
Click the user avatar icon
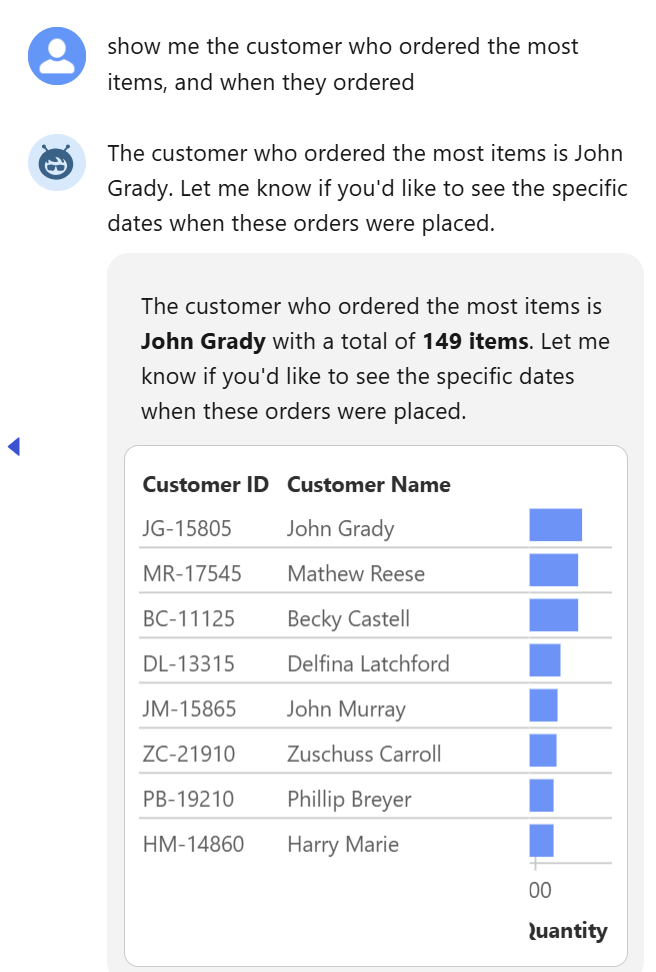point(56,56)
